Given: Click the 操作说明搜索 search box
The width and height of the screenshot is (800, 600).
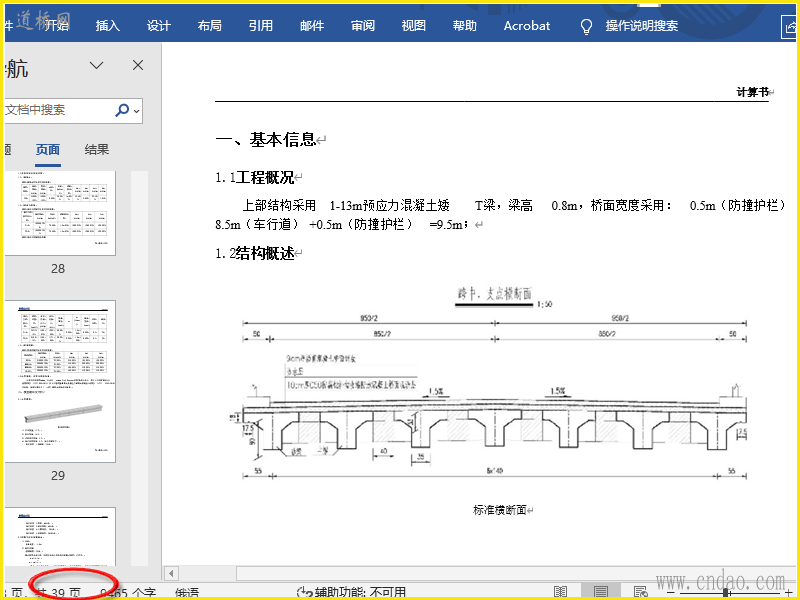Looking at the screenshot, I should [642, 26].
